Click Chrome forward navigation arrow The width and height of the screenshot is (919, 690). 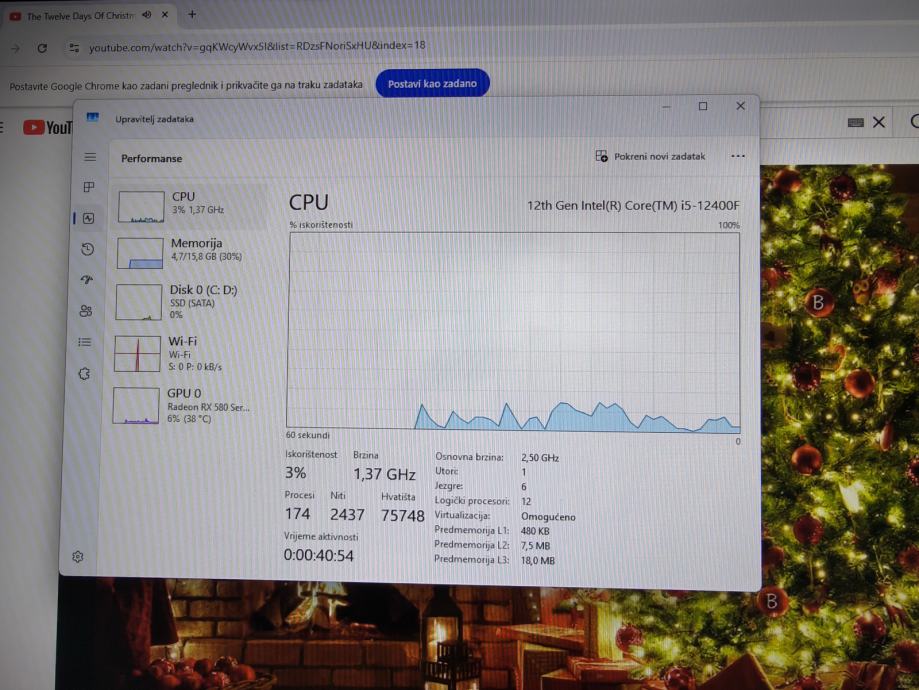click(x=16, y=49)
